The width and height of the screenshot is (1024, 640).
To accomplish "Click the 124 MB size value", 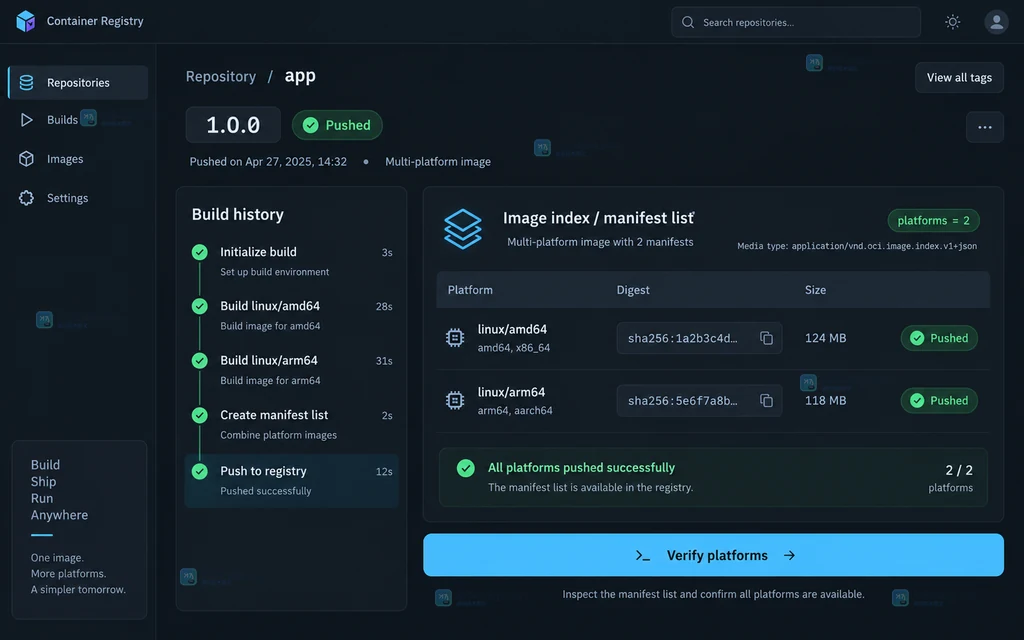I will pos(825,338).
